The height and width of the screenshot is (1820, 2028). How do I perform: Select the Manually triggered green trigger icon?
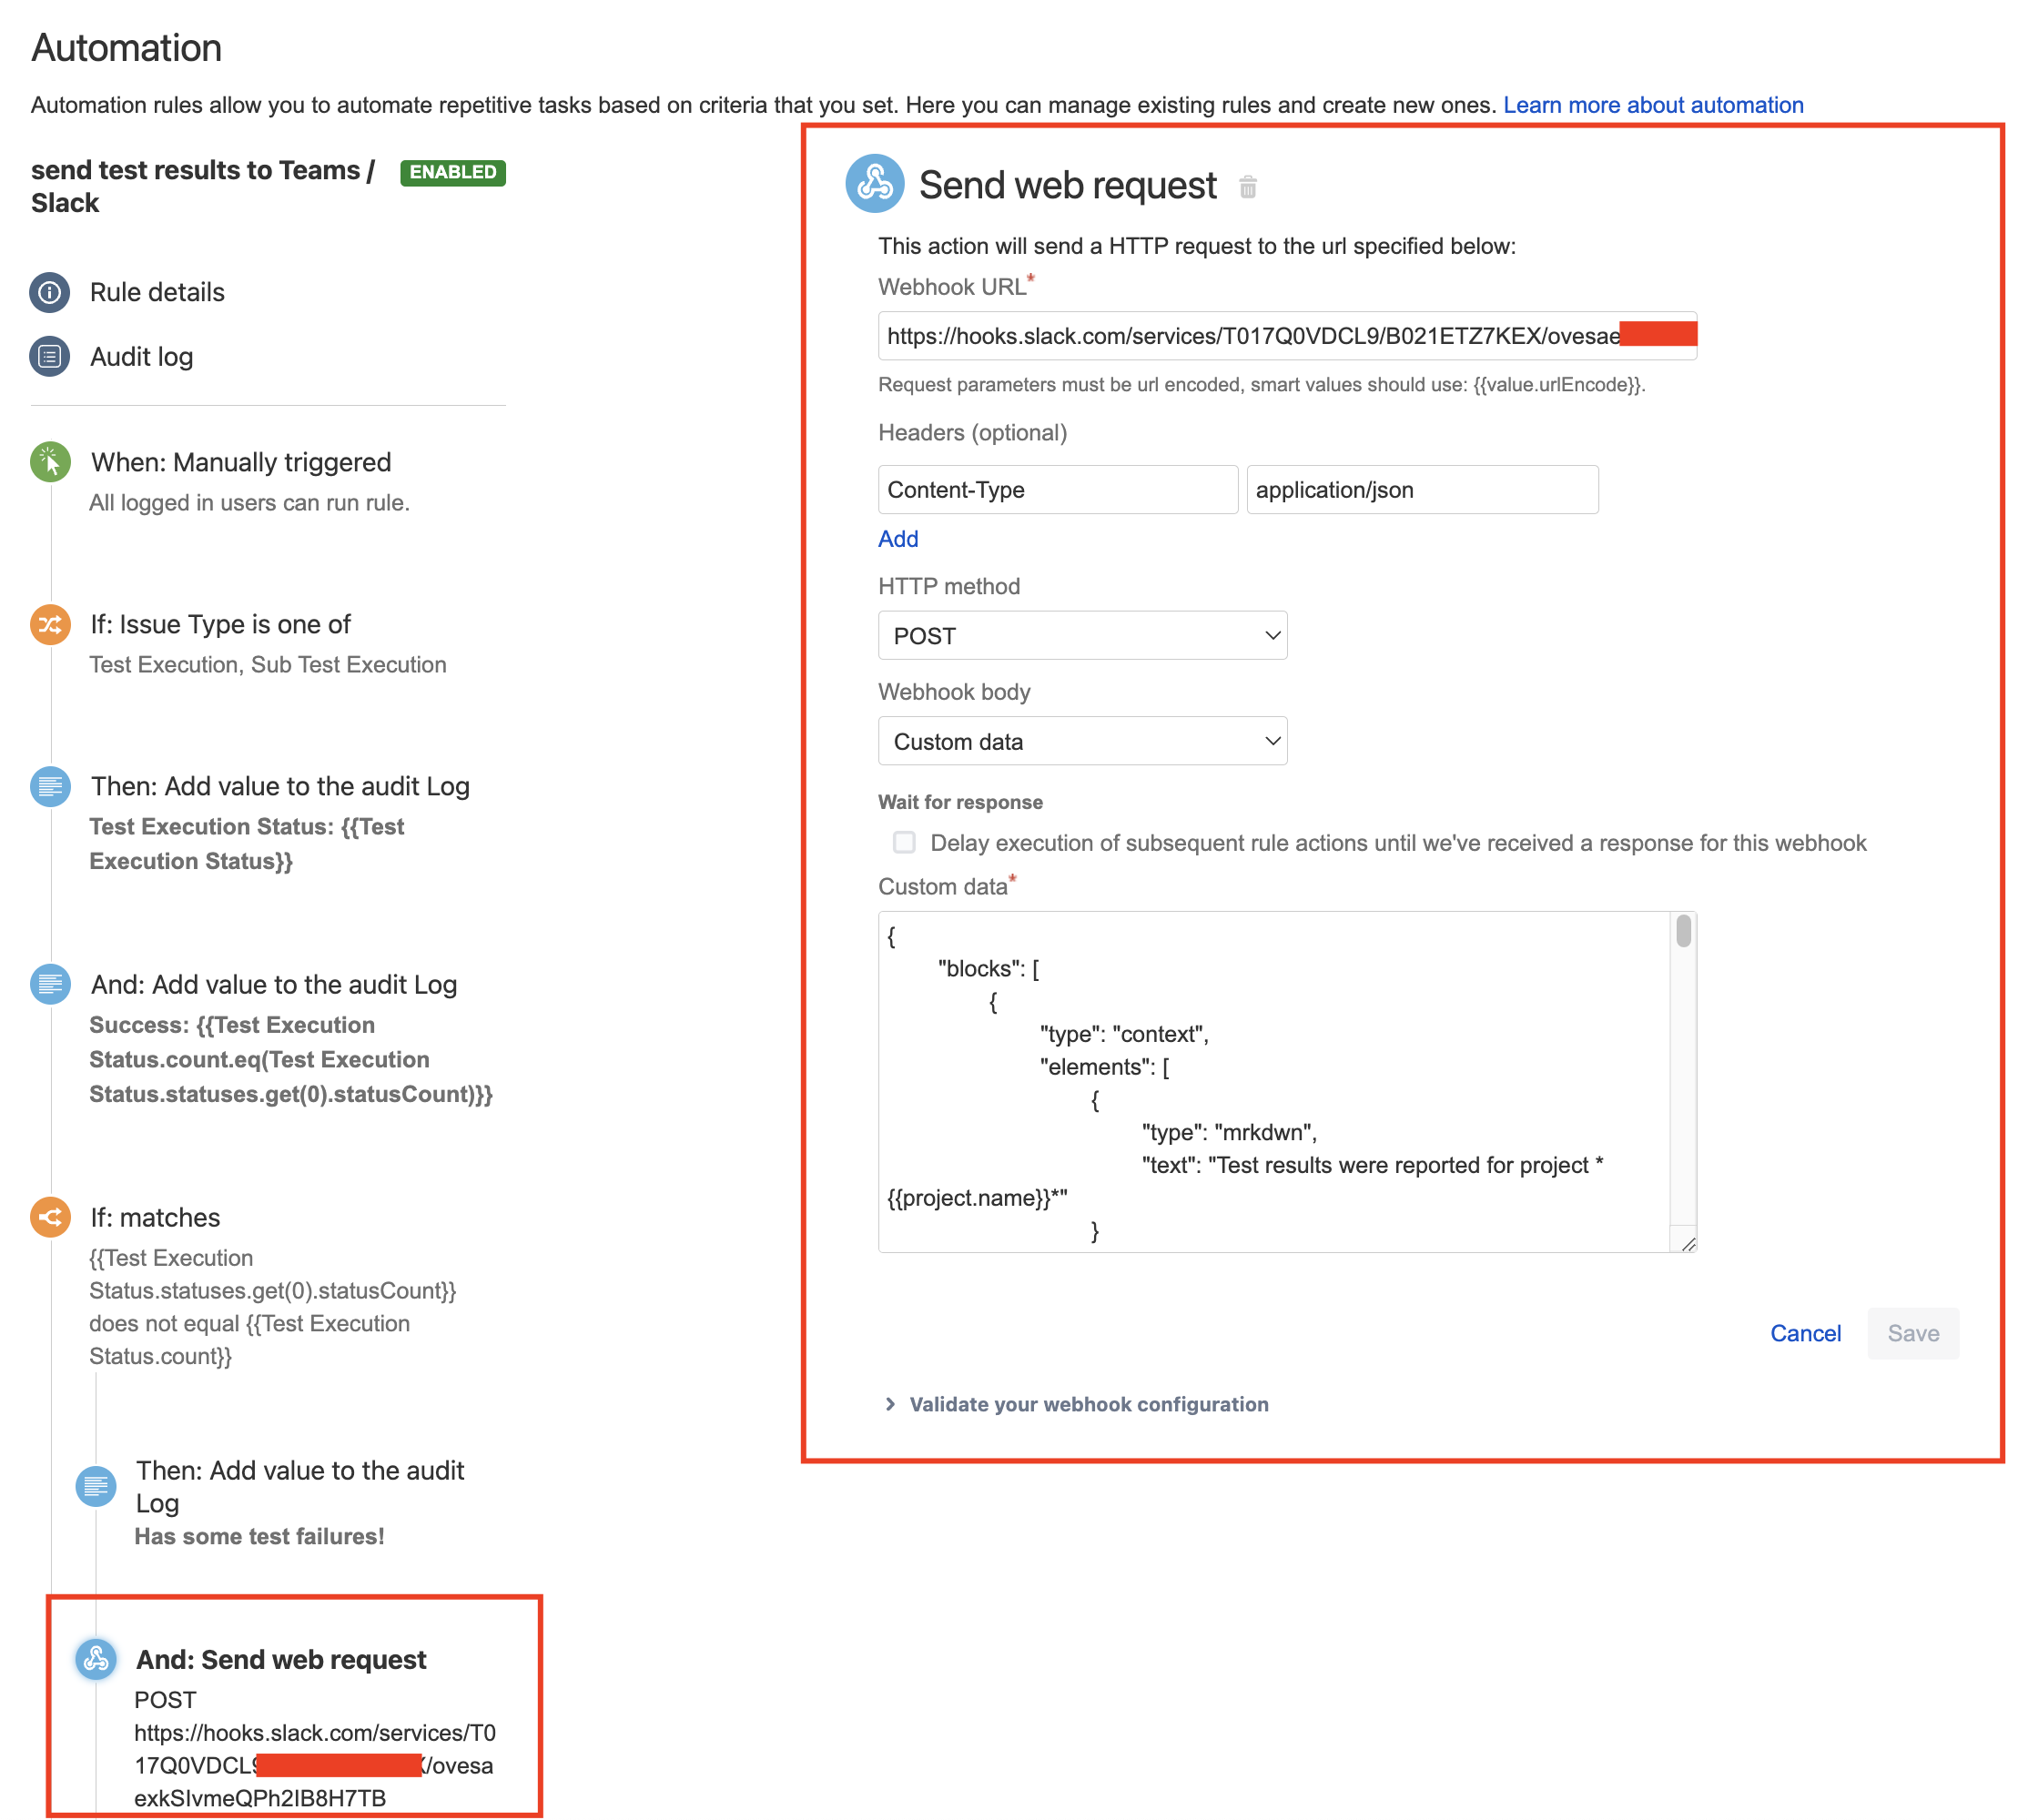[50, 462]
